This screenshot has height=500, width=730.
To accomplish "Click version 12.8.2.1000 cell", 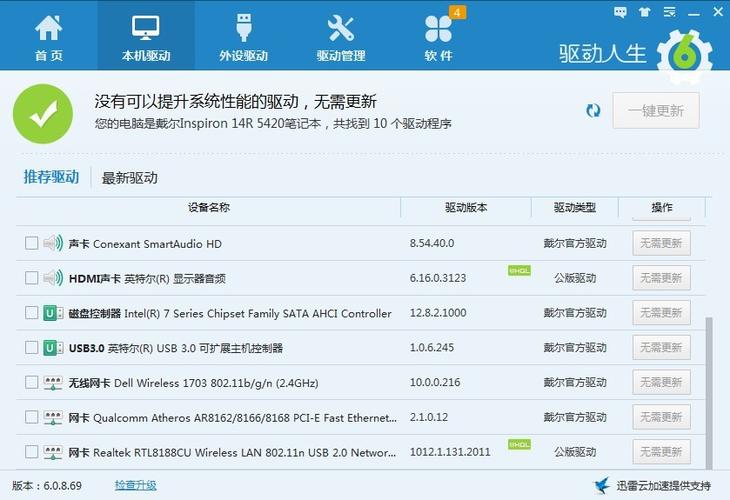I will pos(438,312).
